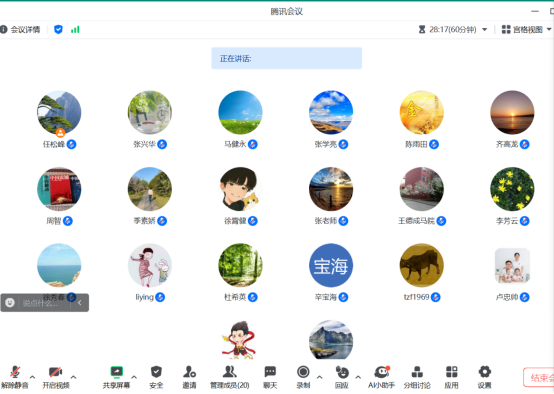Open the 安全 shield icon
Image resolution: width=554 pixels, height=394 pixels.
[156, 372]
